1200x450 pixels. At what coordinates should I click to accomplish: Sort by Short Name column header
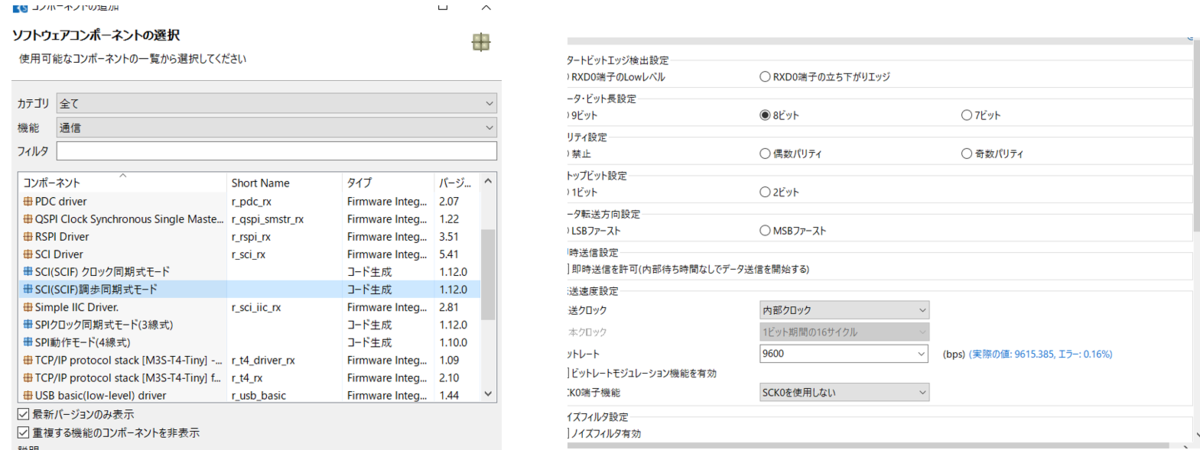tap(284, 182)
